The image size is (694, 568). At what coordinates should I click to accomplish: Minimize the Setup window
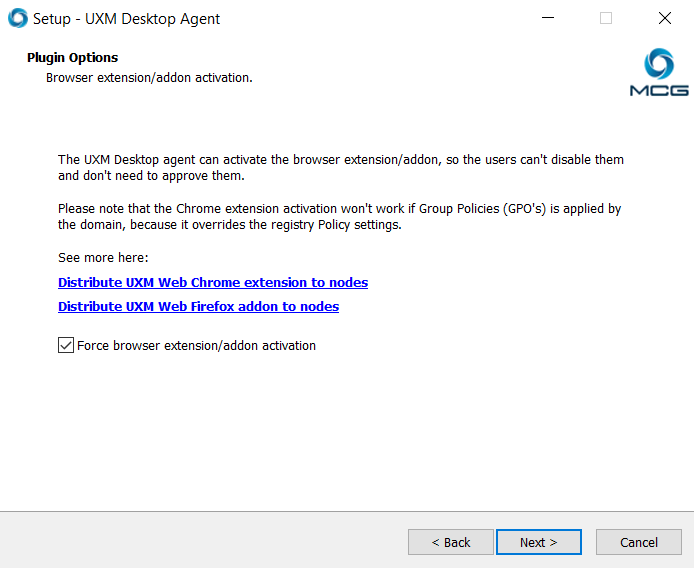coord(548,18)
